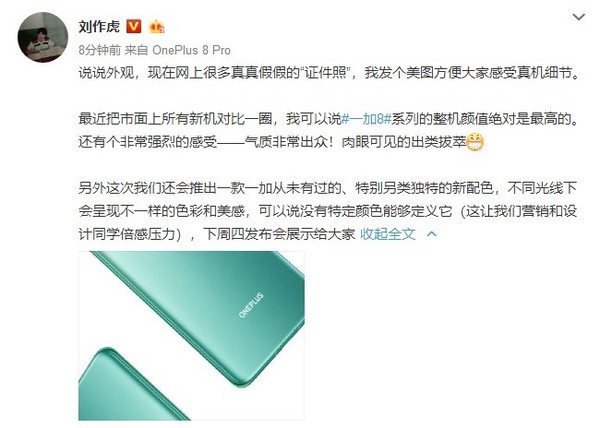Click the crown membership icon

tap(157, 26)
